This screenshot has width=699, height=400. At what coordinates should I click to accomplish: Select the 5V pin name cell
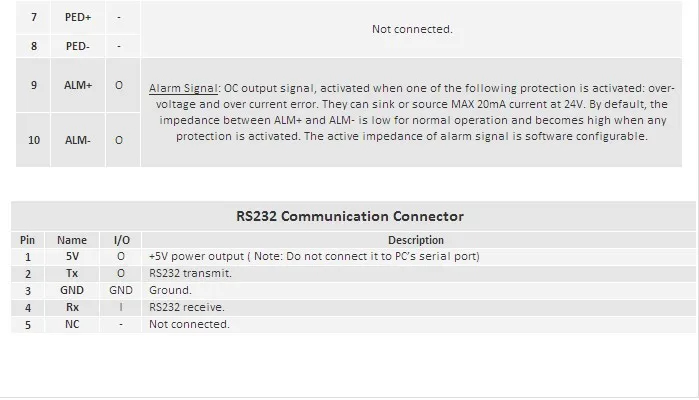pos(72,256)
